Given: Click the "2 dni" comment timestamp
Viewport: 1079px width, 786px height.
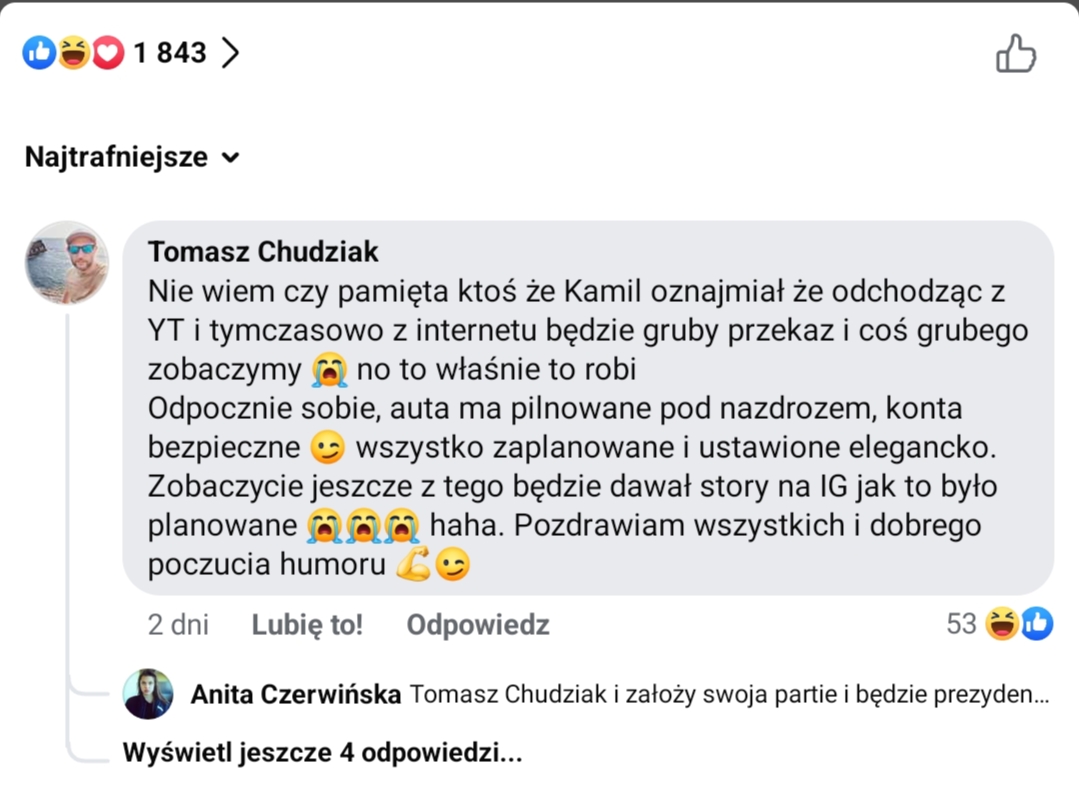Looking at the screenshot, I should tap(178, 625).
